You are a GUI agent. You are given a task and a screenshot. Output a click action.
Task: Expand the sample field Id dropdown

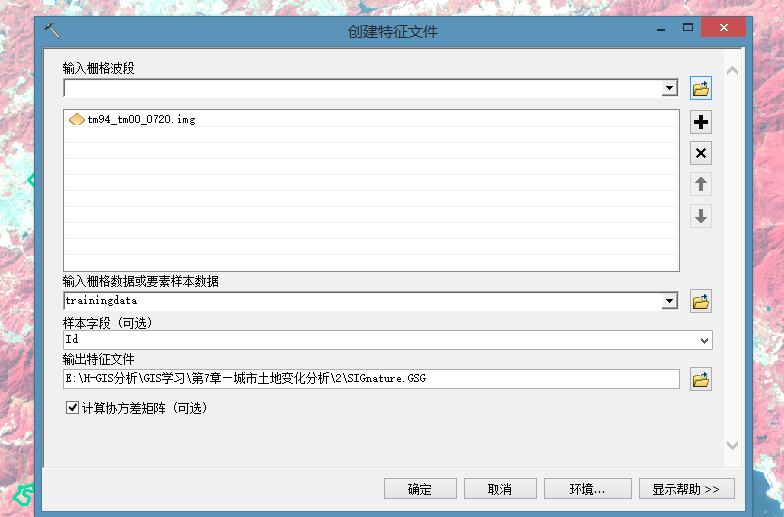click(x=704, y=340)
